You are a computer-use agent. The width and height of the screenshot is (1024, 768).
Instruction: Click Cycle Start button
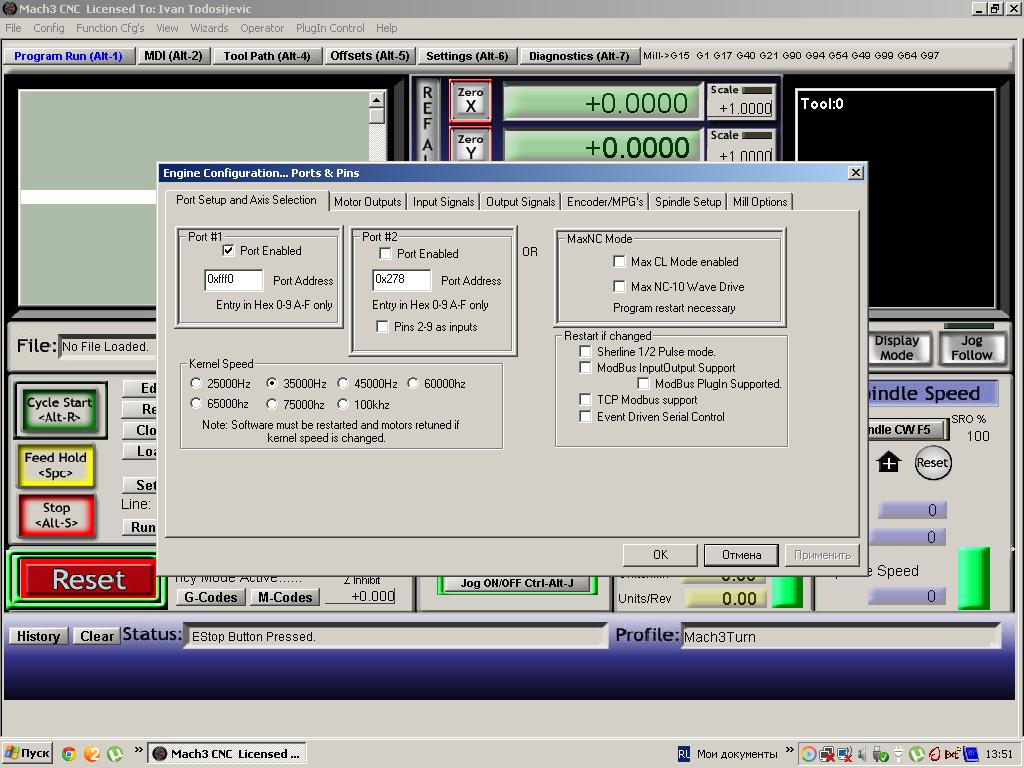click(x=59, y=409)
